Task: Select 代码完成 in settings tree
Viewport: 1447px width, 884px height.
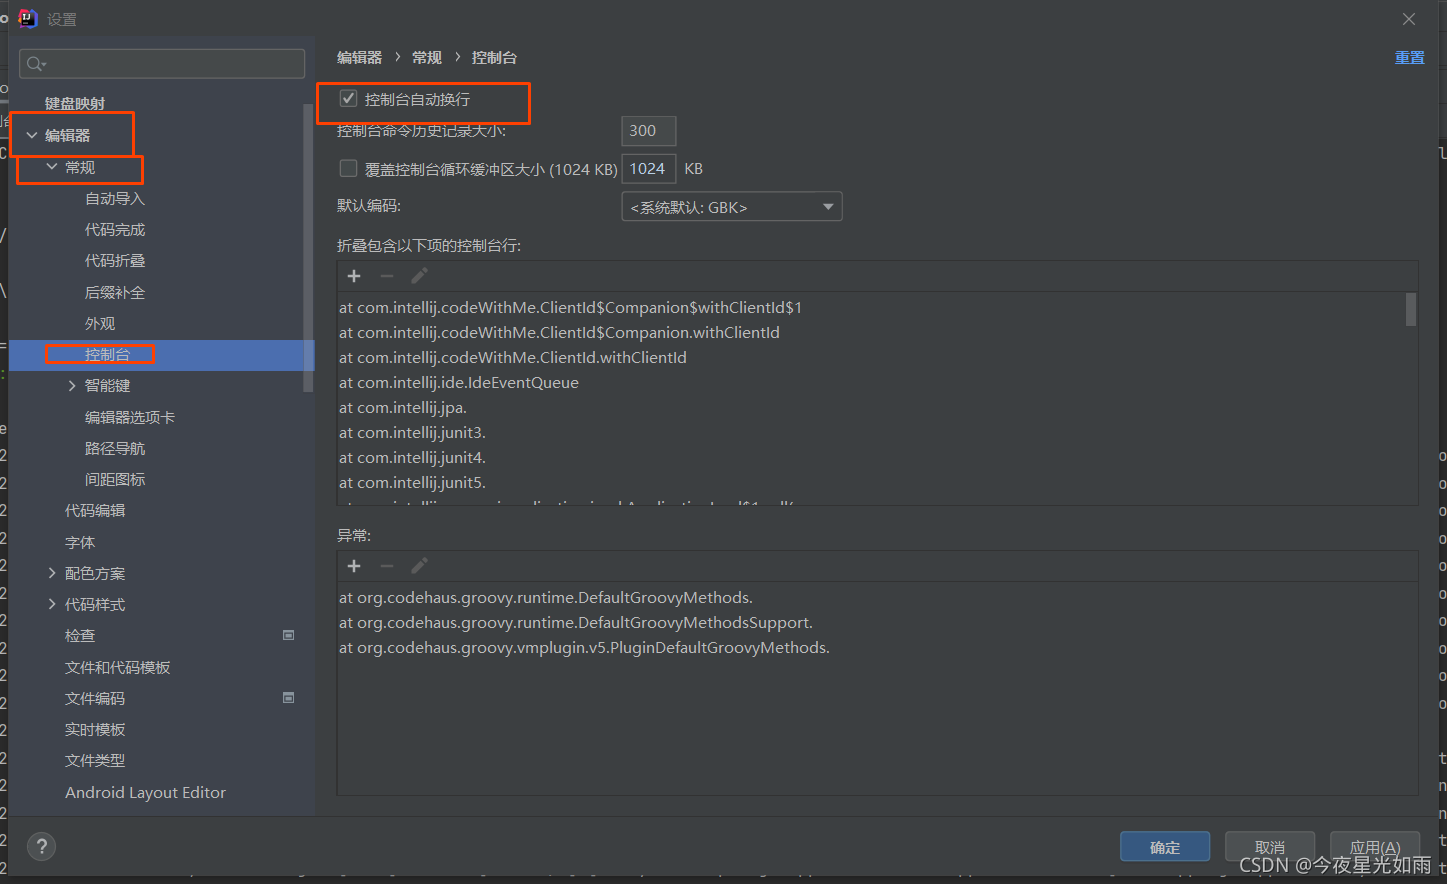Action: 115,230
